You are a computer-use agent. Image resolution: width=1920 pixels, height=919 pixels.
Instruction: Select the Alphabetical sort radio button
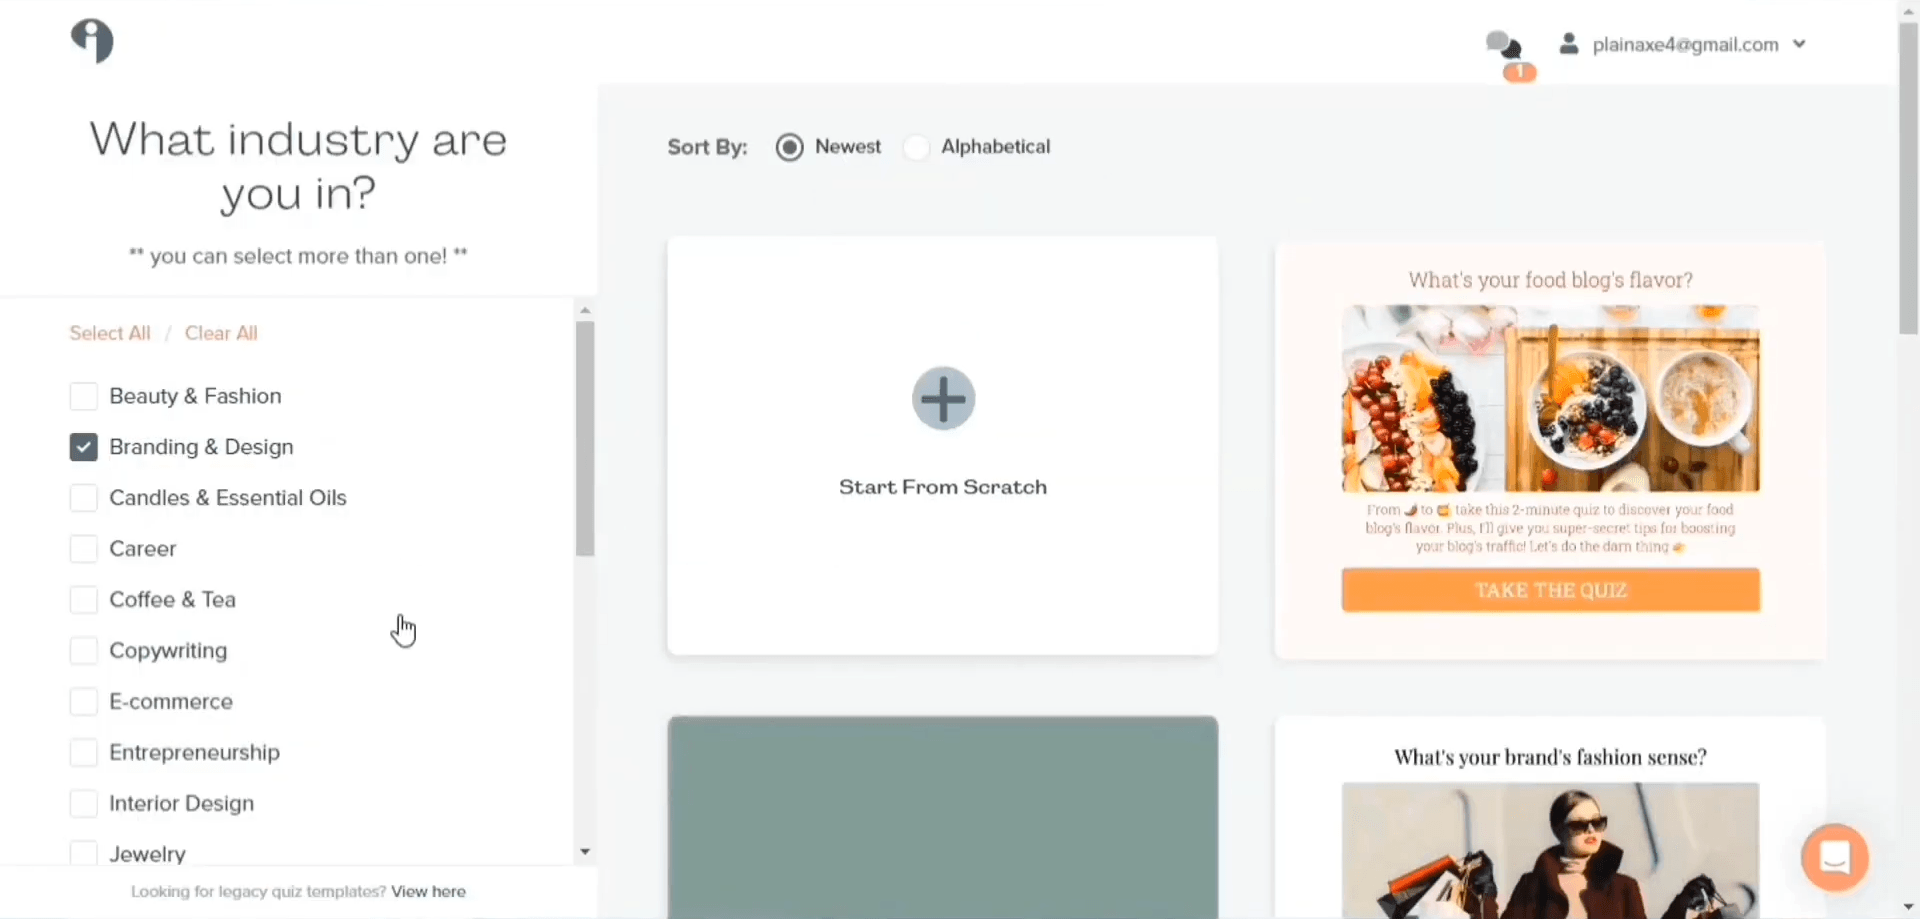(916, 147)
